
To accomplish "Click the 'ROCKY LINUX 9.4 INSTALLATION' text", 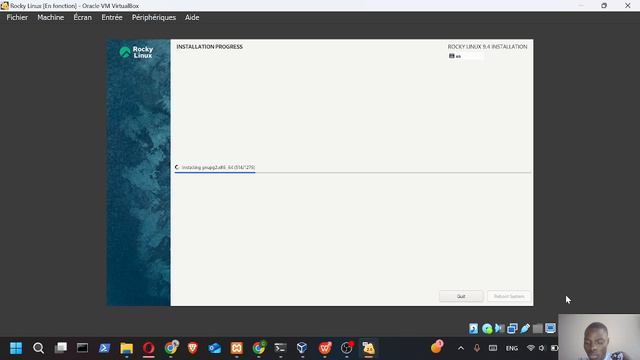I will coord(487,47).
